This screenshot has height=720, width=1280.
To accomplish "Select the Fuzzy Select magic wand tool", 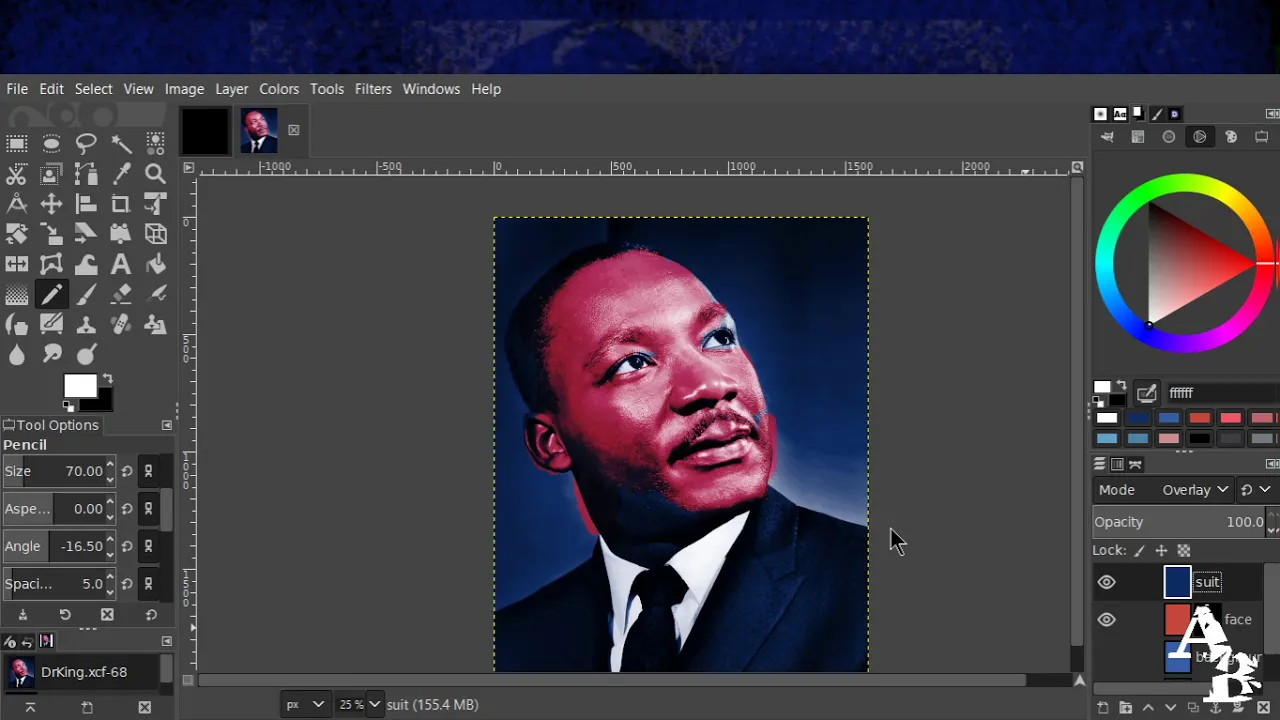I will pyautogui.click(x=121, y=144).
